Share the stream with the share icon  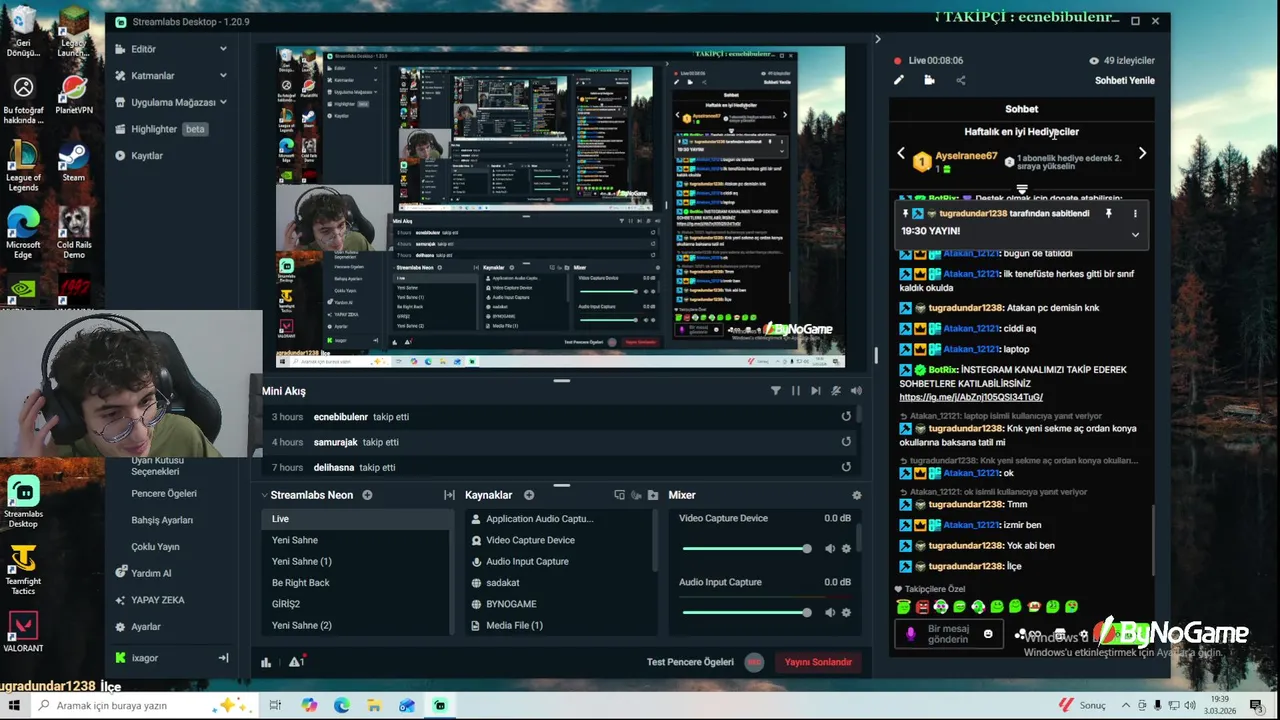pyautogui.click(x=960, y=80)
